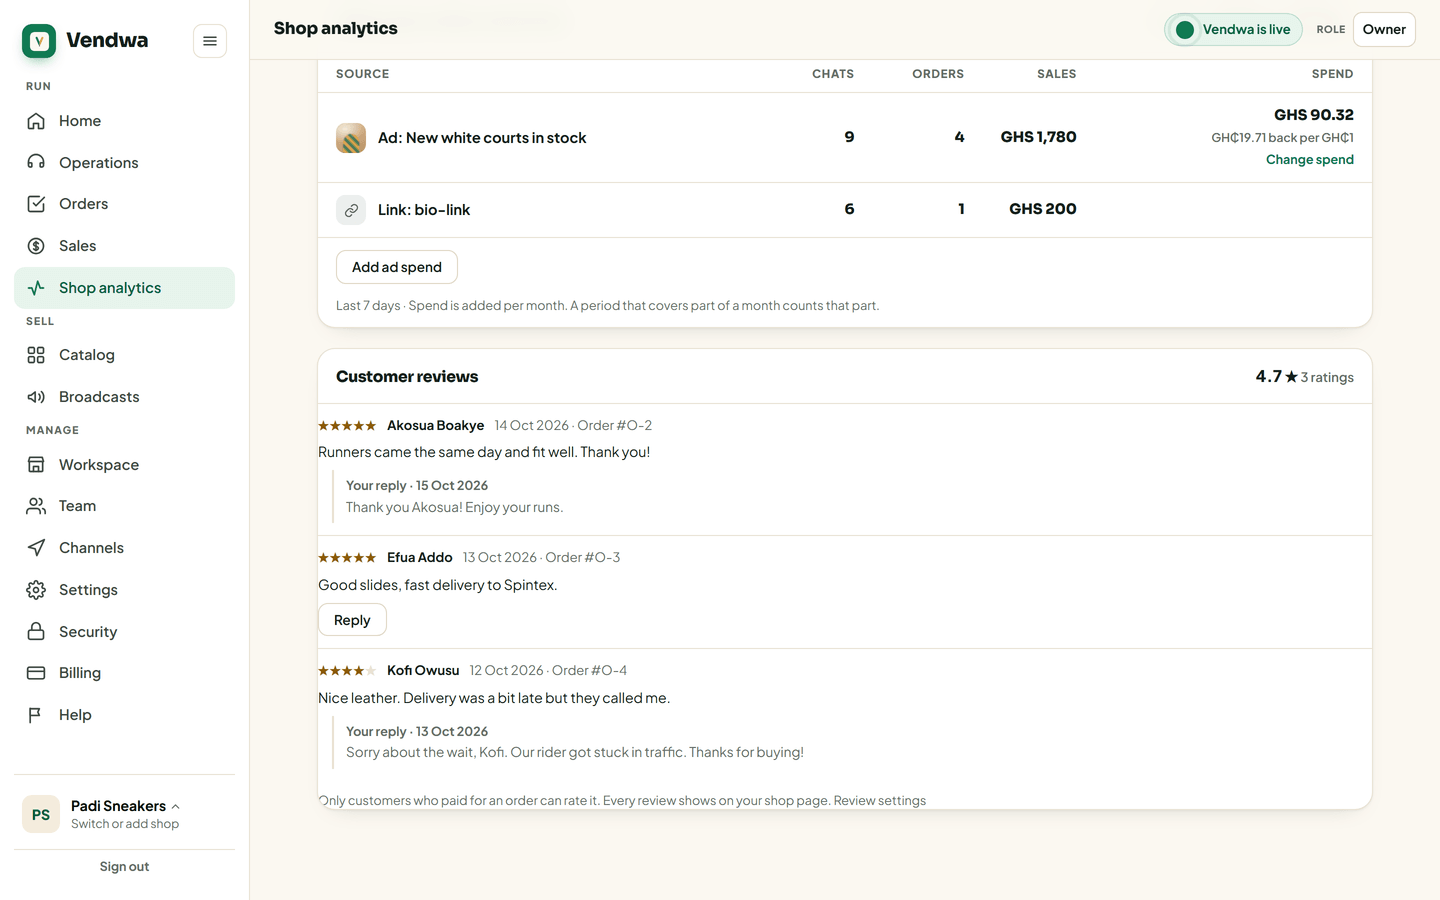Sign out of the account

[124, 867]
